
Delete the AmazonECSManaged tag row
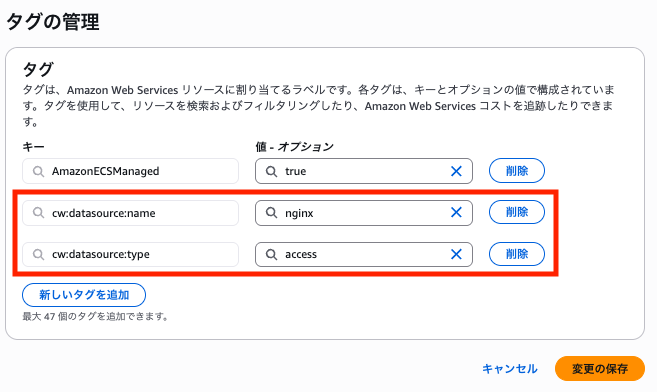(x=517, y=170)
